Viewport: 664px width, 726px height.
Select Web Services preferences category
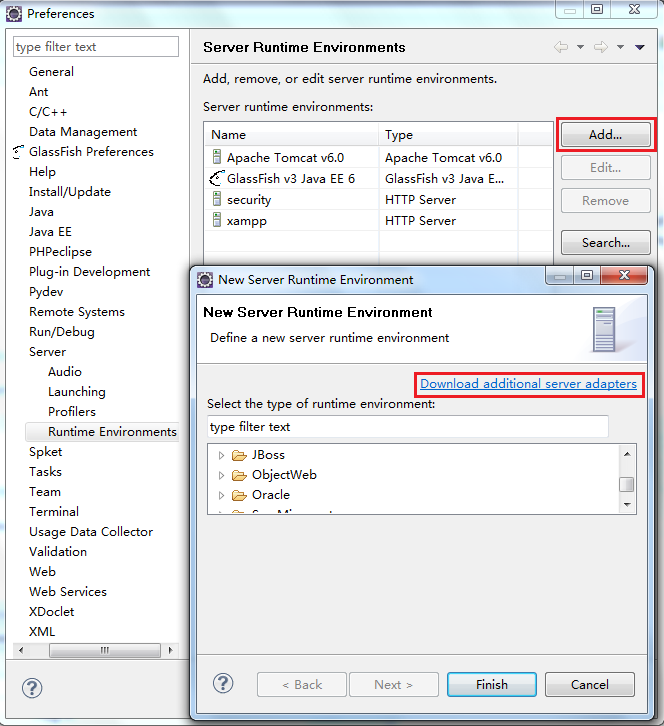click(x=68, y=591)
